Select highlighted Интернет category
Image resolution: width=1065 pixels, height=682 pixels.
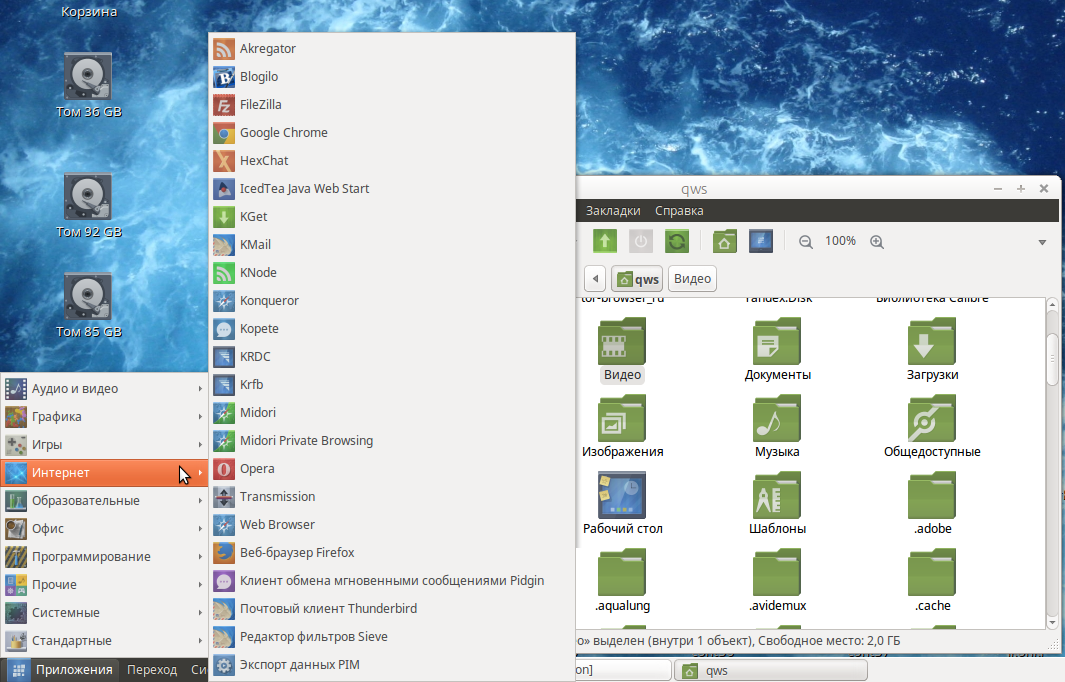pyautogui.click(x=104, y=473)
